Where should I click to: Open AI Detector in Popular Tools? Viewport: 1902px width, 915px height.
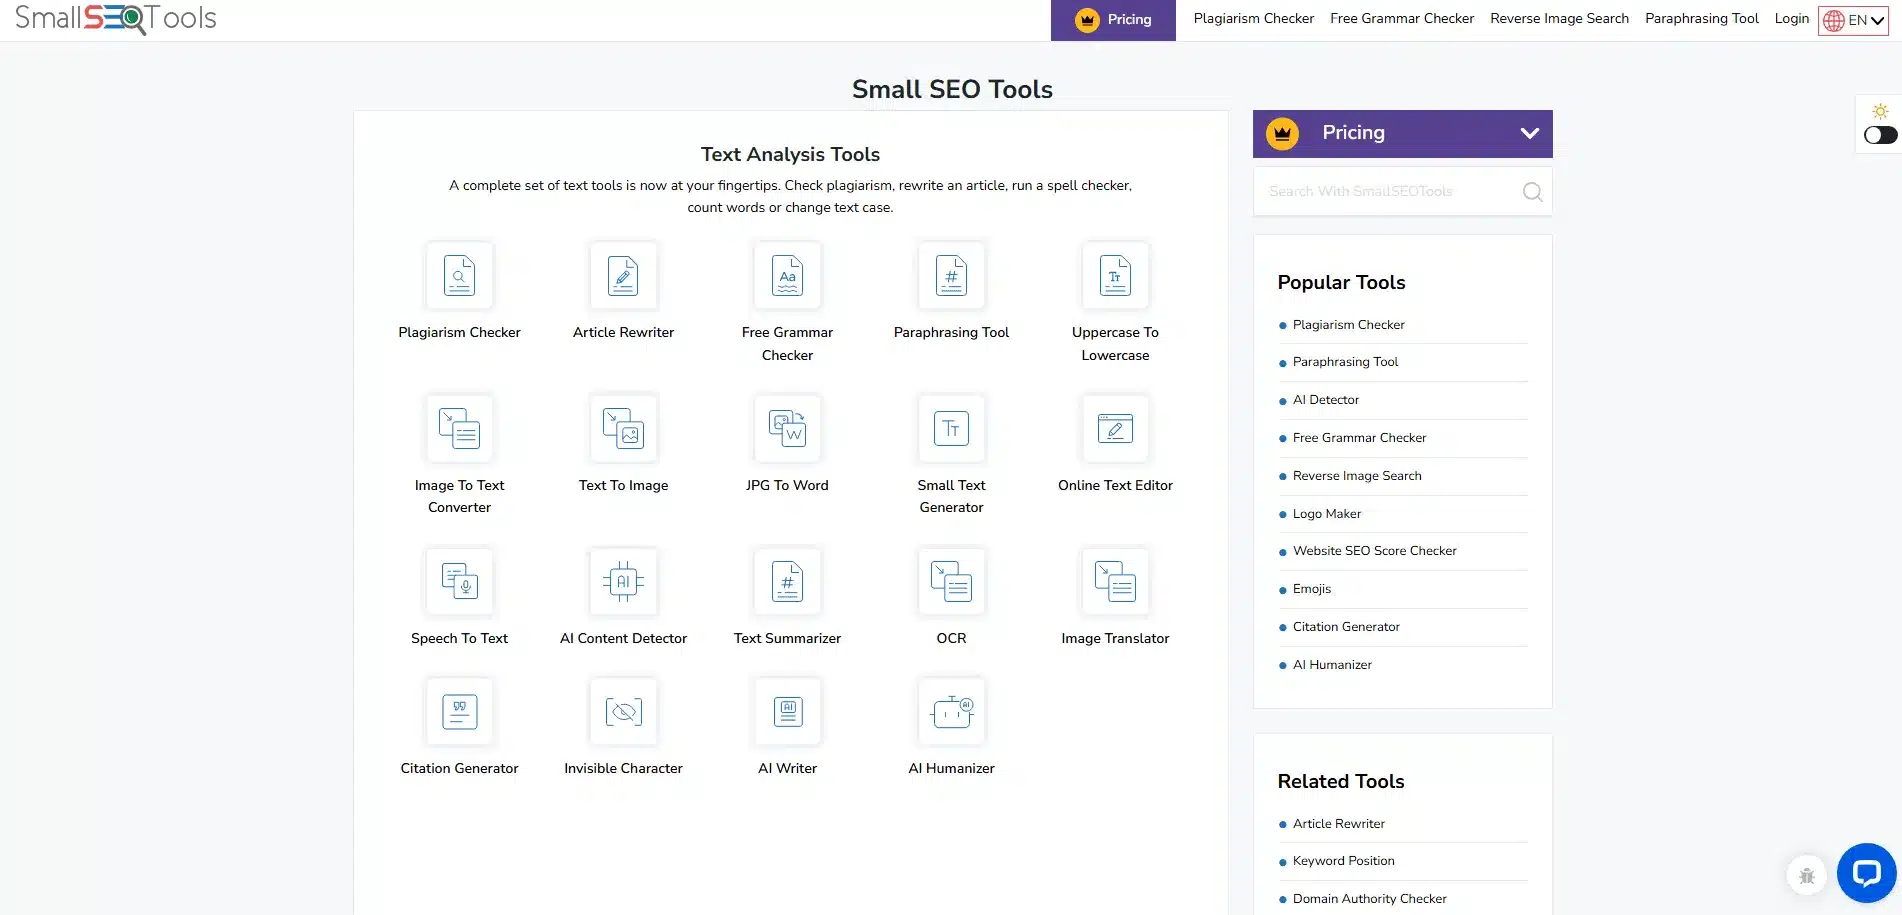(x=1325, y=400)
